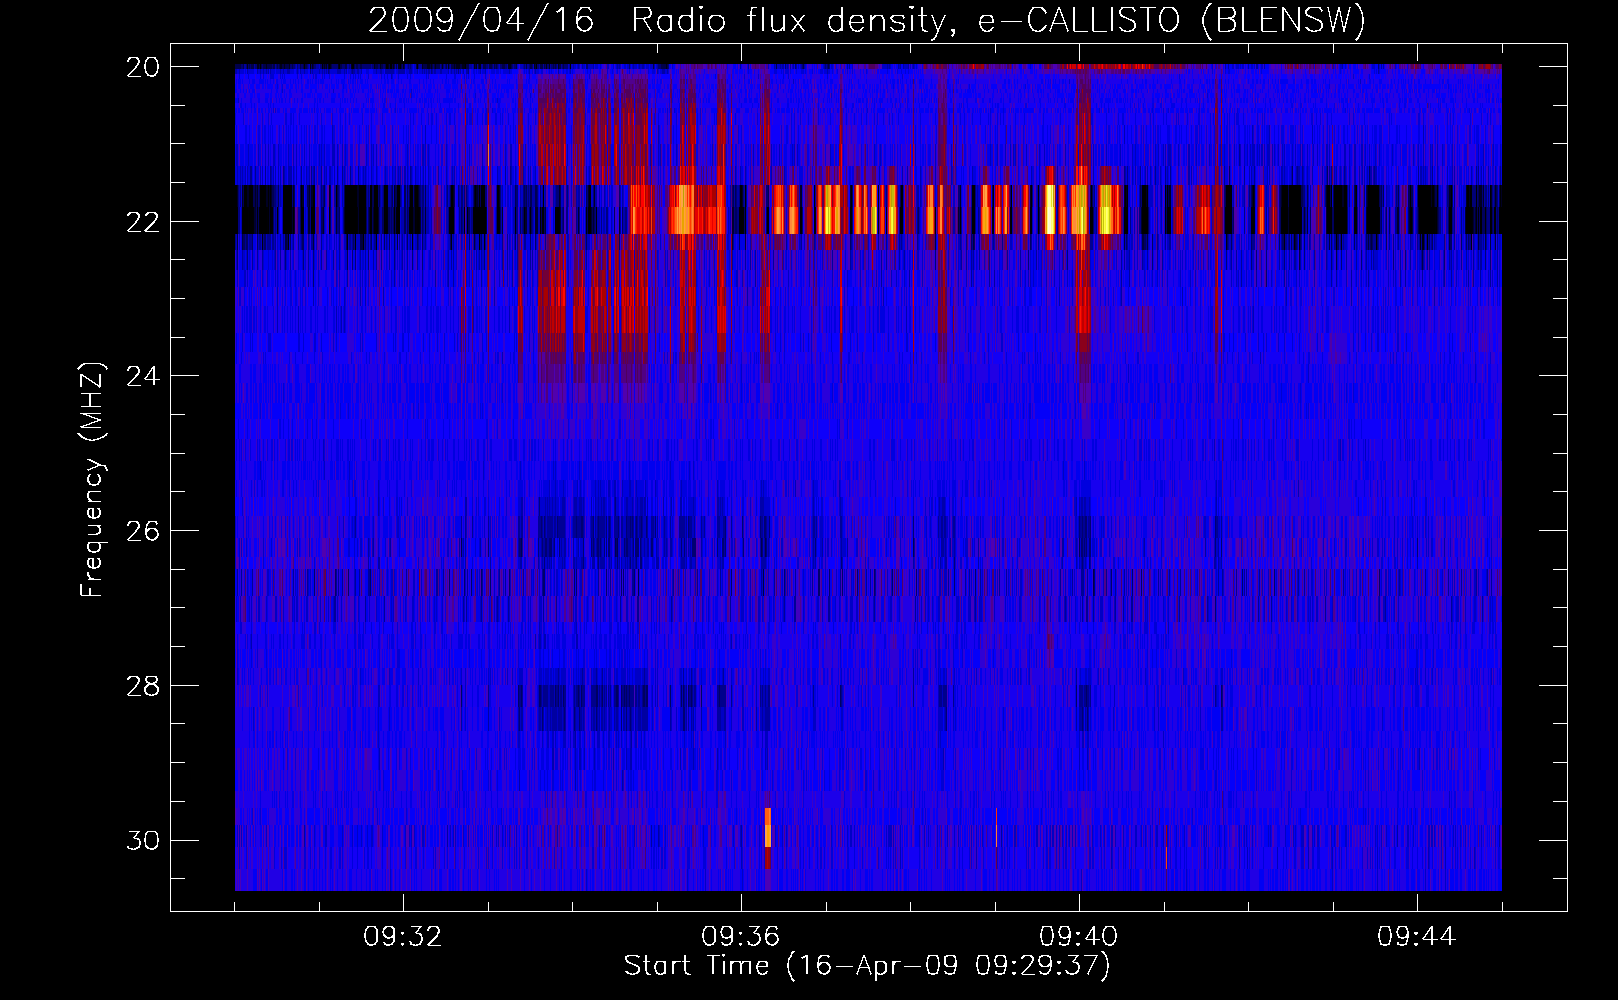Click the time tick label "09:32"

pos(403,937)
